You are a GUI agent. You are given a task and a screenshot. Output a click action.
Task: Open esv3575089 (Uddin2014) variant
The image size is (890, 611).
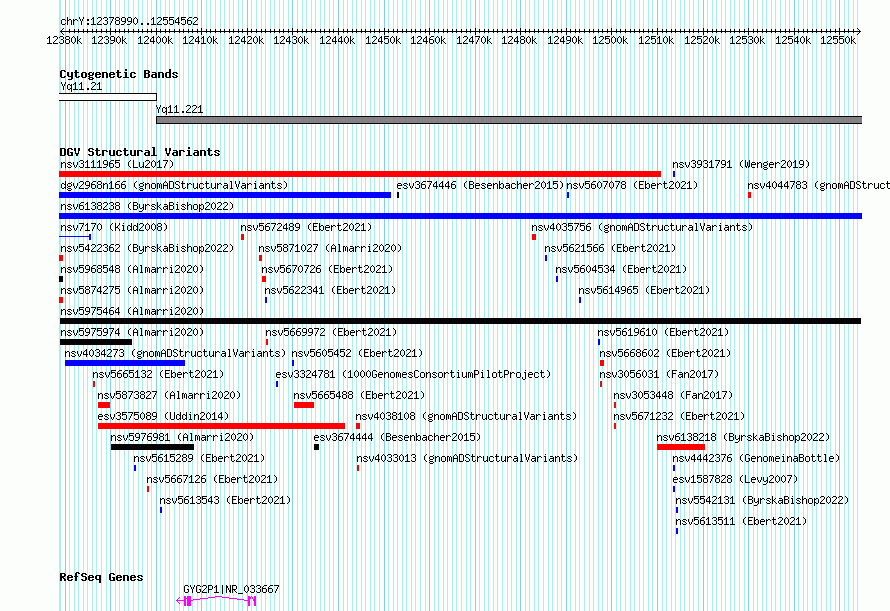163,416
